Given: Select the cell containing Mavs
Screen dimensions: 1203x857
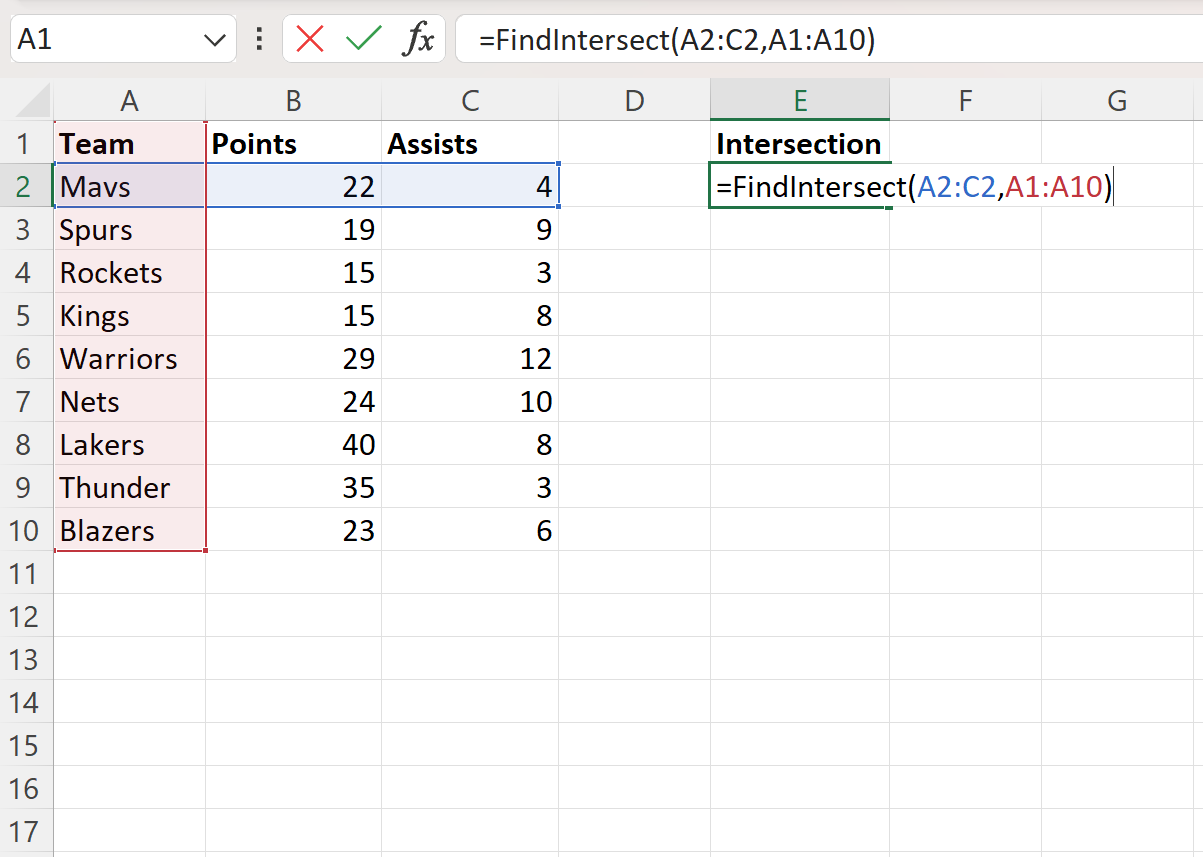Looking at the screenshot, I should coord(129,186).
